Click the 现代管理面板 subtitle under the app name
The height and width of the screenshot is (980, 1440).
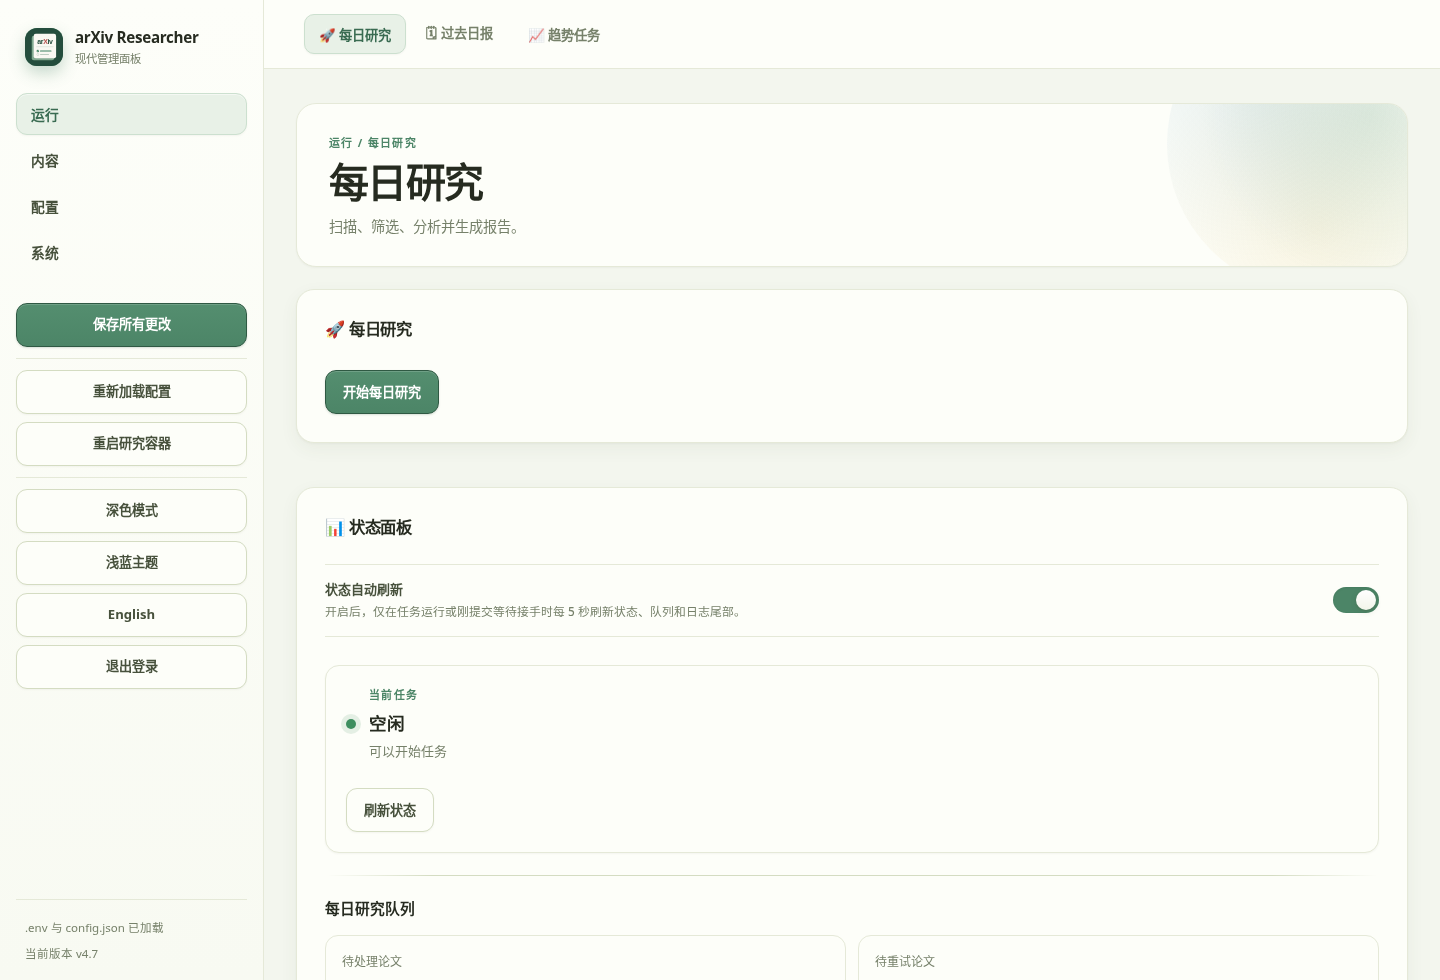[x=108, y=59]
